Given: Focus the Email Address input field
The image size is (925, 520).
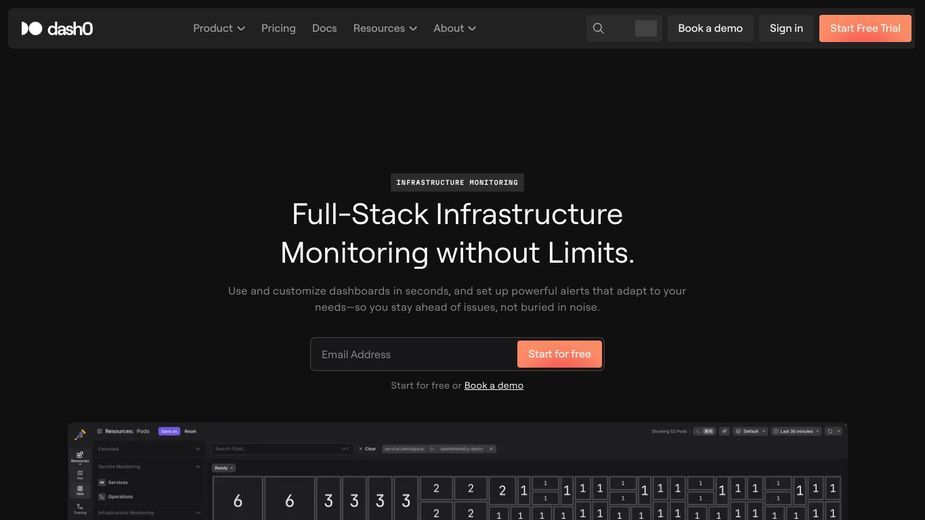Looking at the screenshot, I should pos(413,354).
